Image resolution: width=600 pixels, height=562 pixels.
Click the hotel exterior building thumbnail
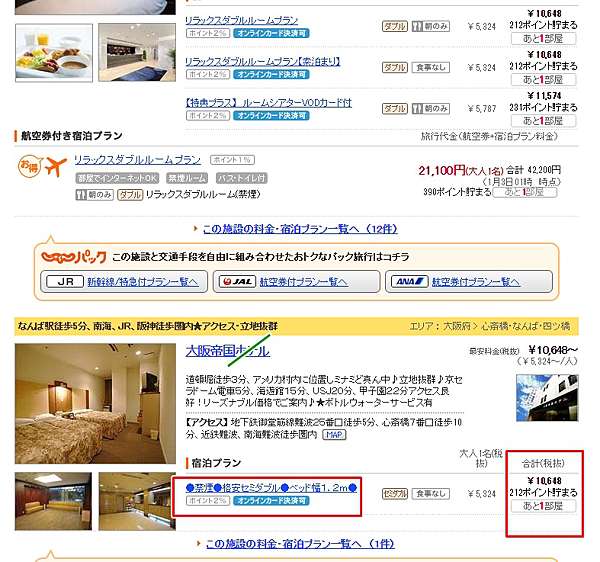(547, 398)
